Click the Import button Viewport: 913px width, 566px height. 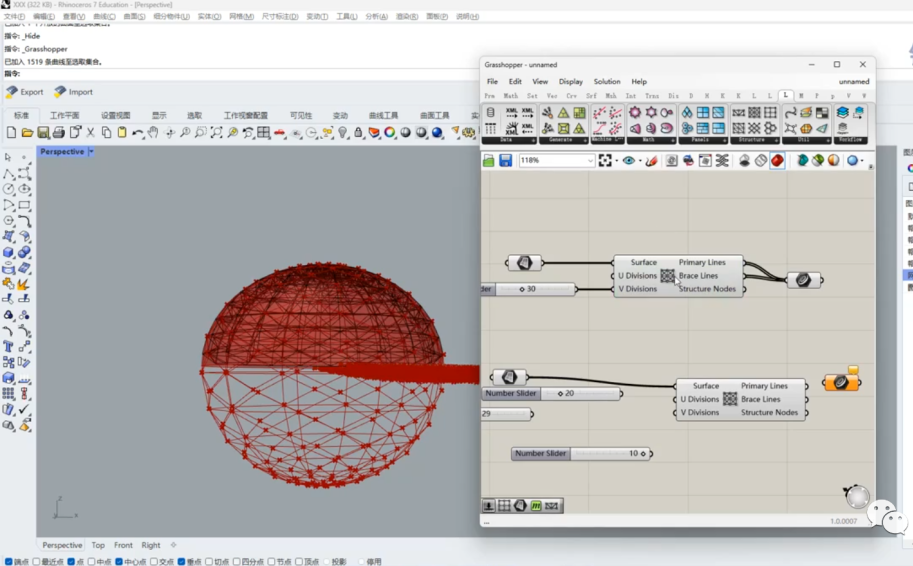point(73,92)
